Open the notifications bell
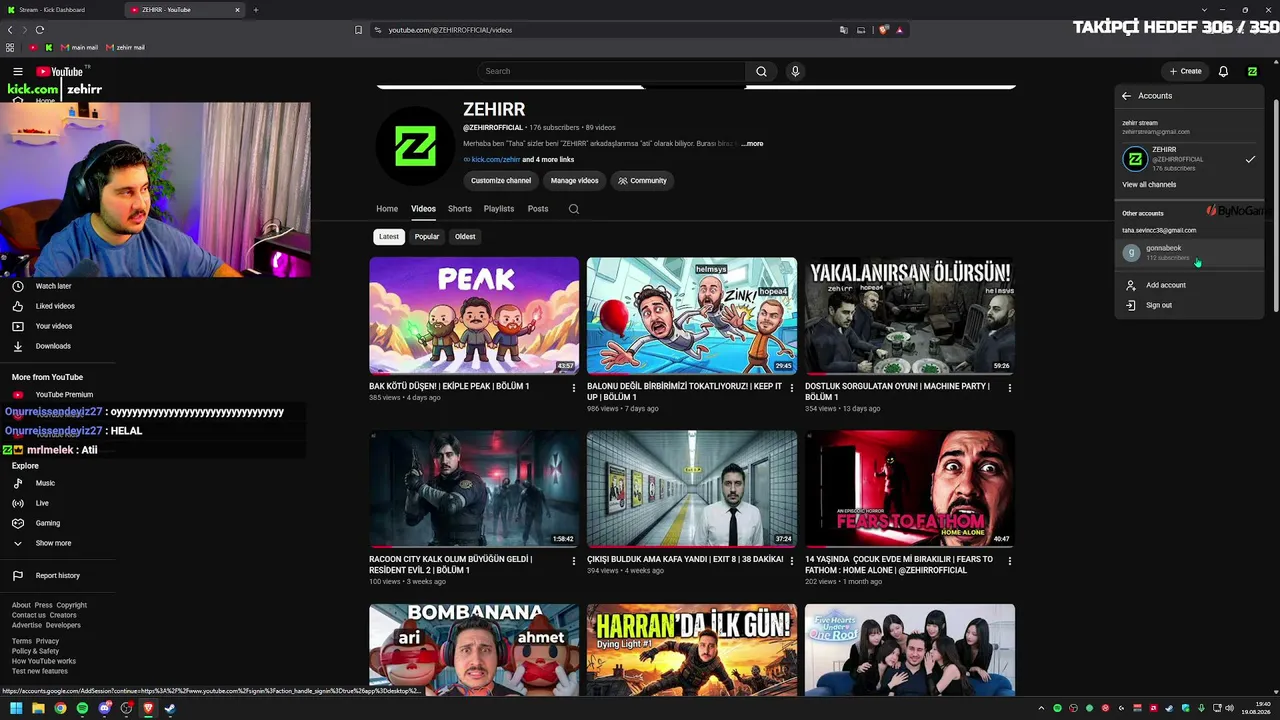 [x=1223, y=71]
